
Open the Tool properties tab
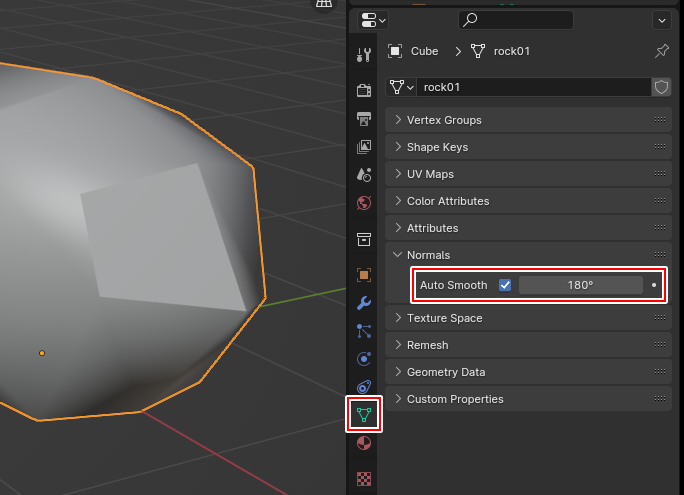364,54
